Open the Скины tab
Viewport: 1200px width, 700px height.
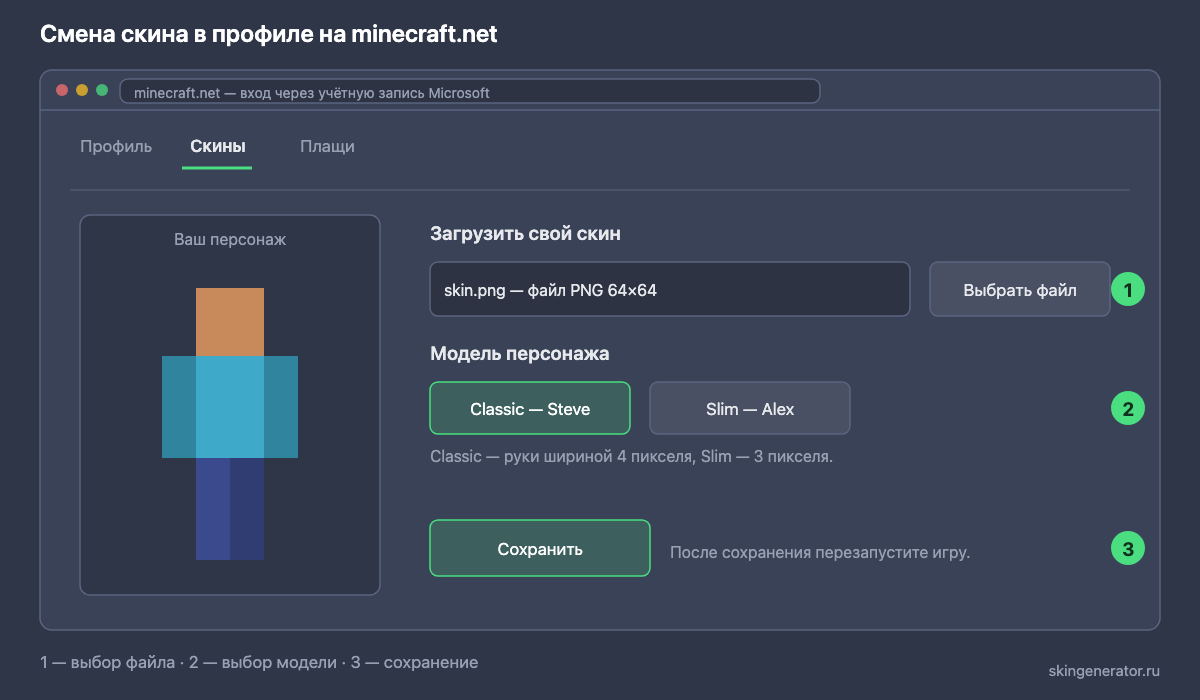217,146
